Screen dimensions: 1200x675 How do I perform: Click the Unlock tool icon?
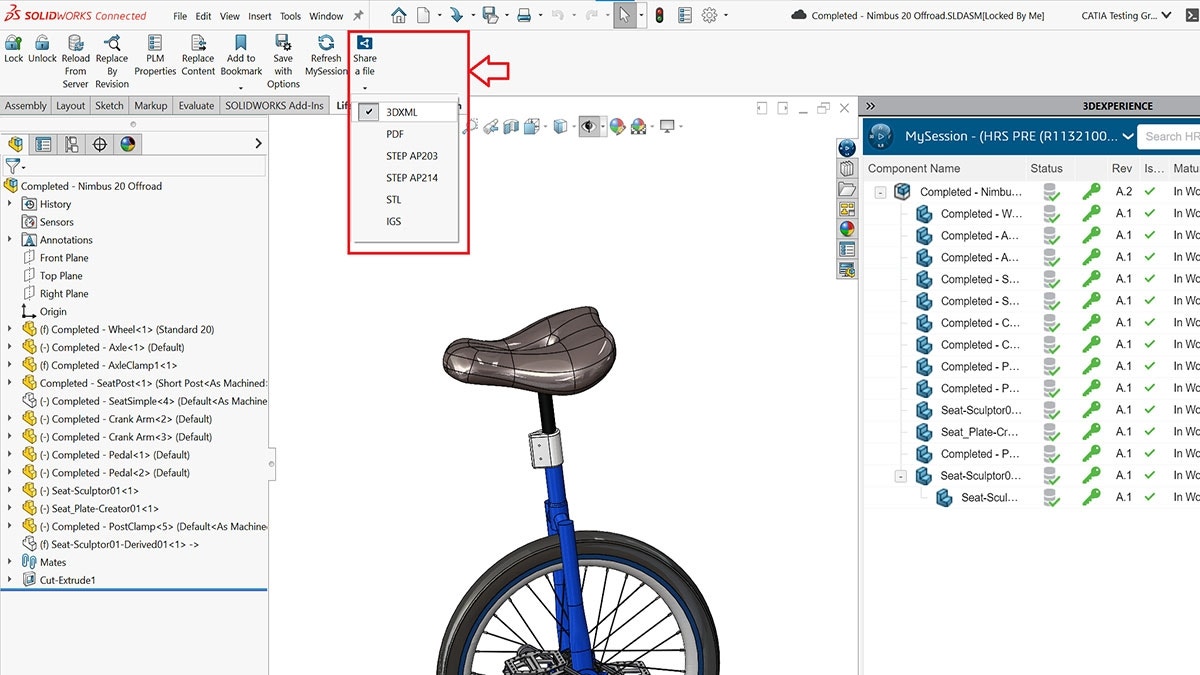42,42
